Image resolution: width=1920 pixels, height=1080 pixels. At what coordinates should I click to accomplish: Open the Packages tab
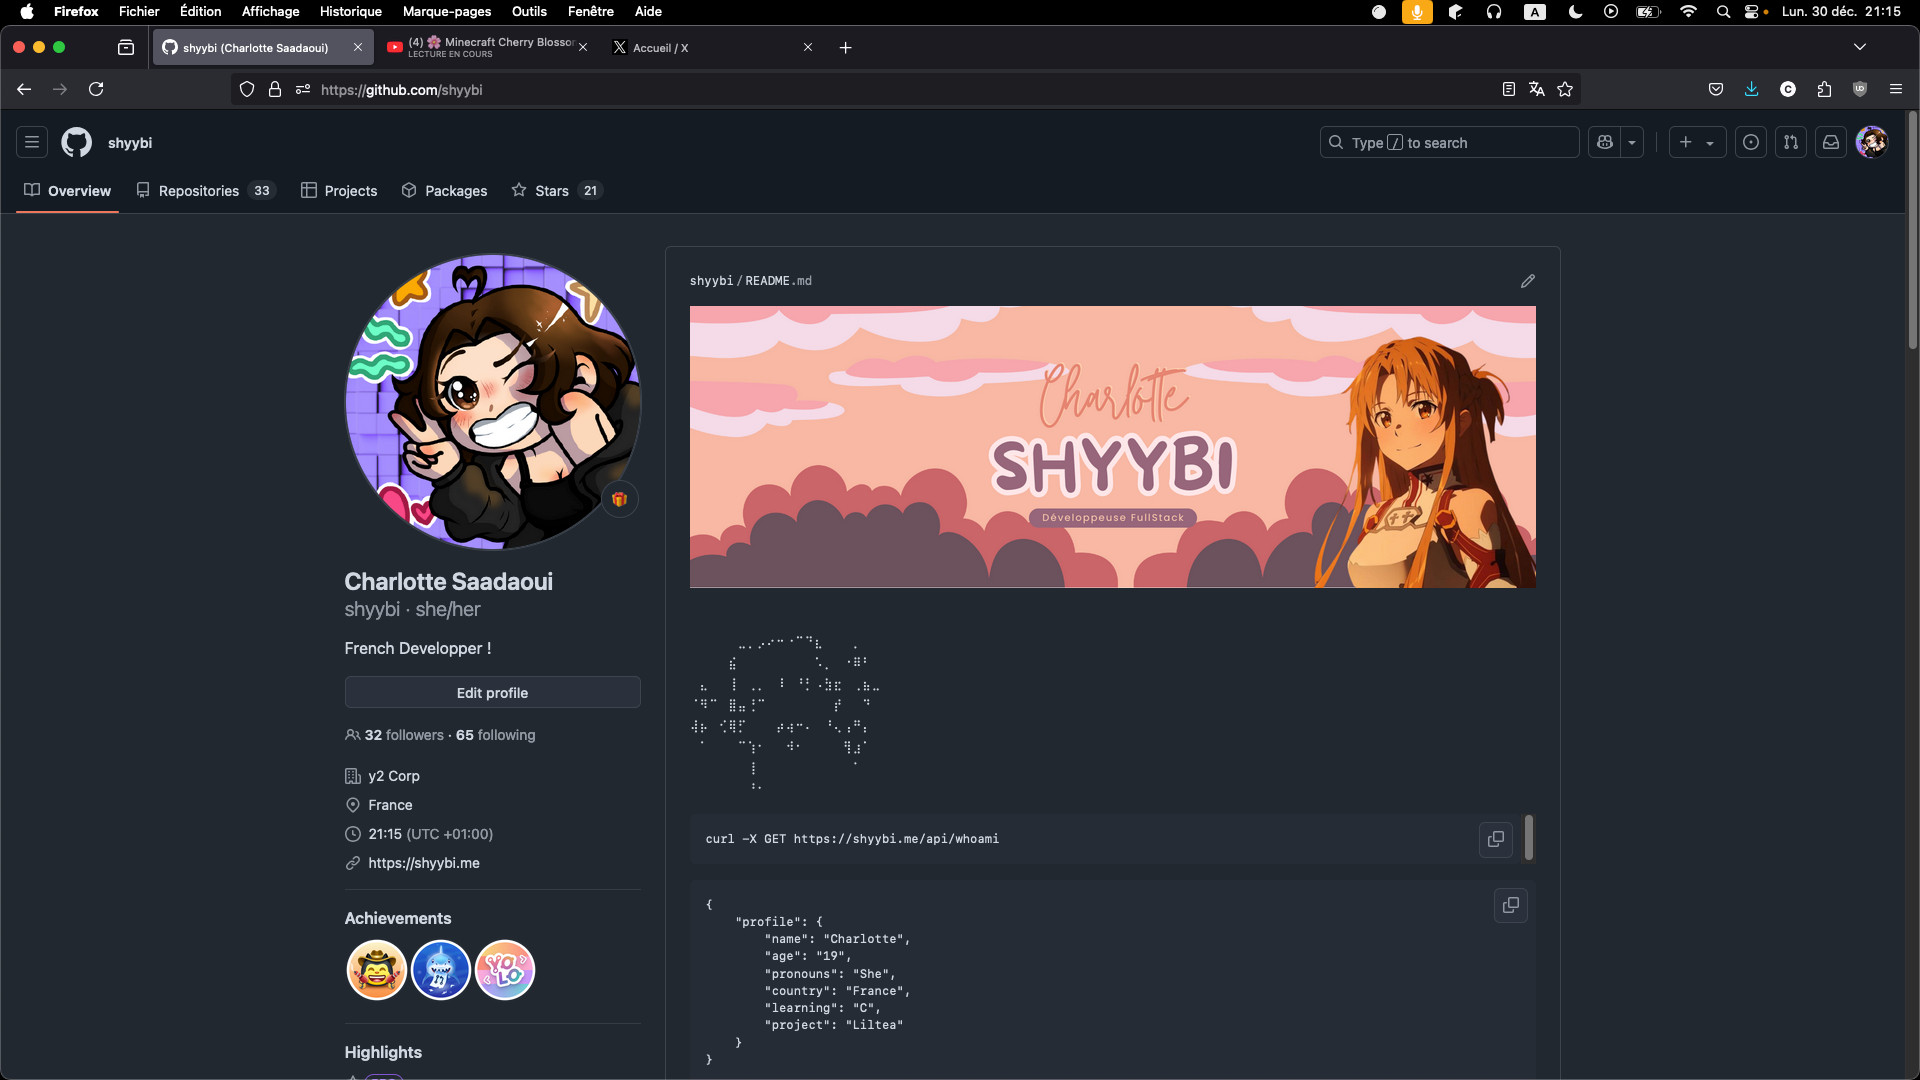[444, 190]
